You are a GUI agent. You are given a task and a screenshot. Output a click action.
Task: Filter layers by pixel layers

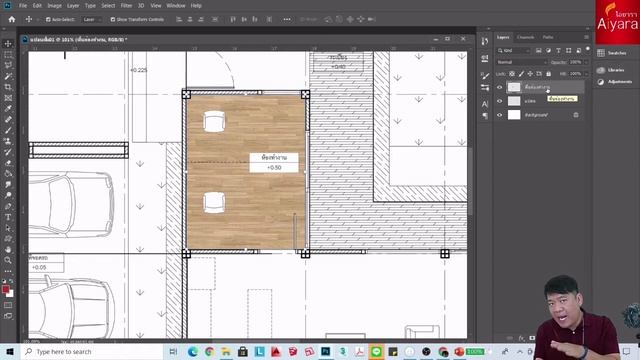point(538,50)
